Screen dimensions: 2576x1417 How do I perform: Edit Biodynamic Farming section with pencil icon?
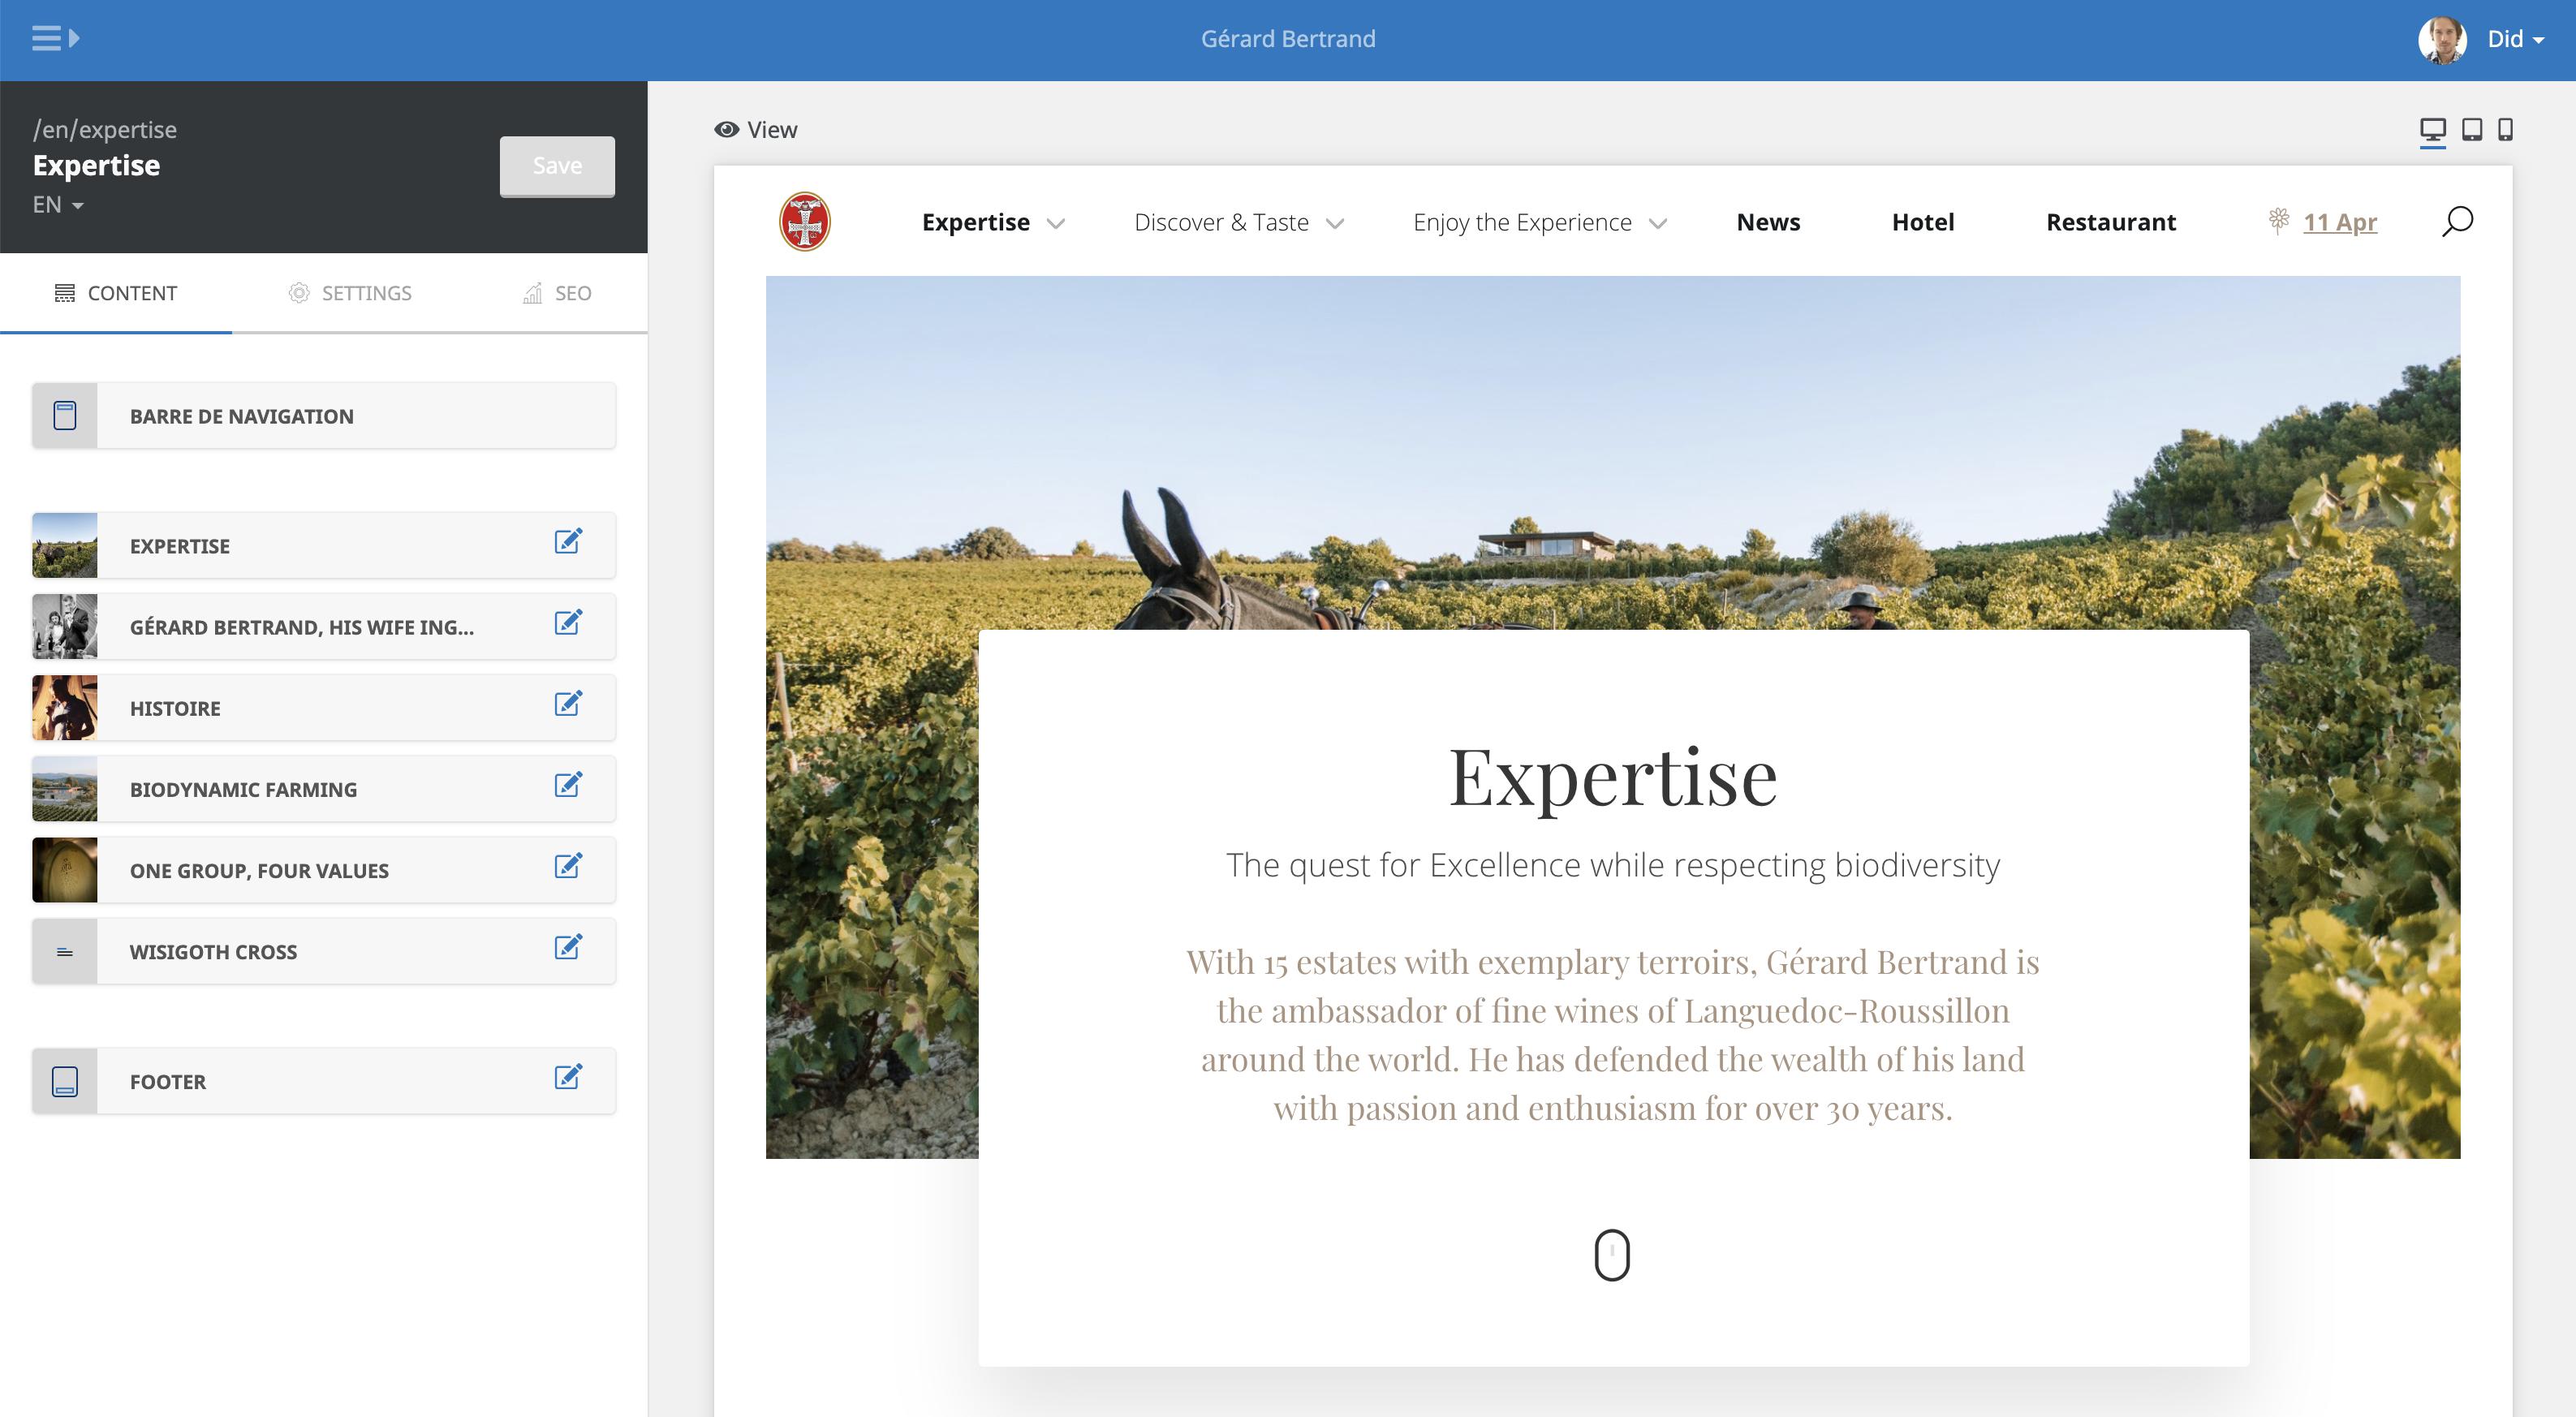tap(568, 785)
